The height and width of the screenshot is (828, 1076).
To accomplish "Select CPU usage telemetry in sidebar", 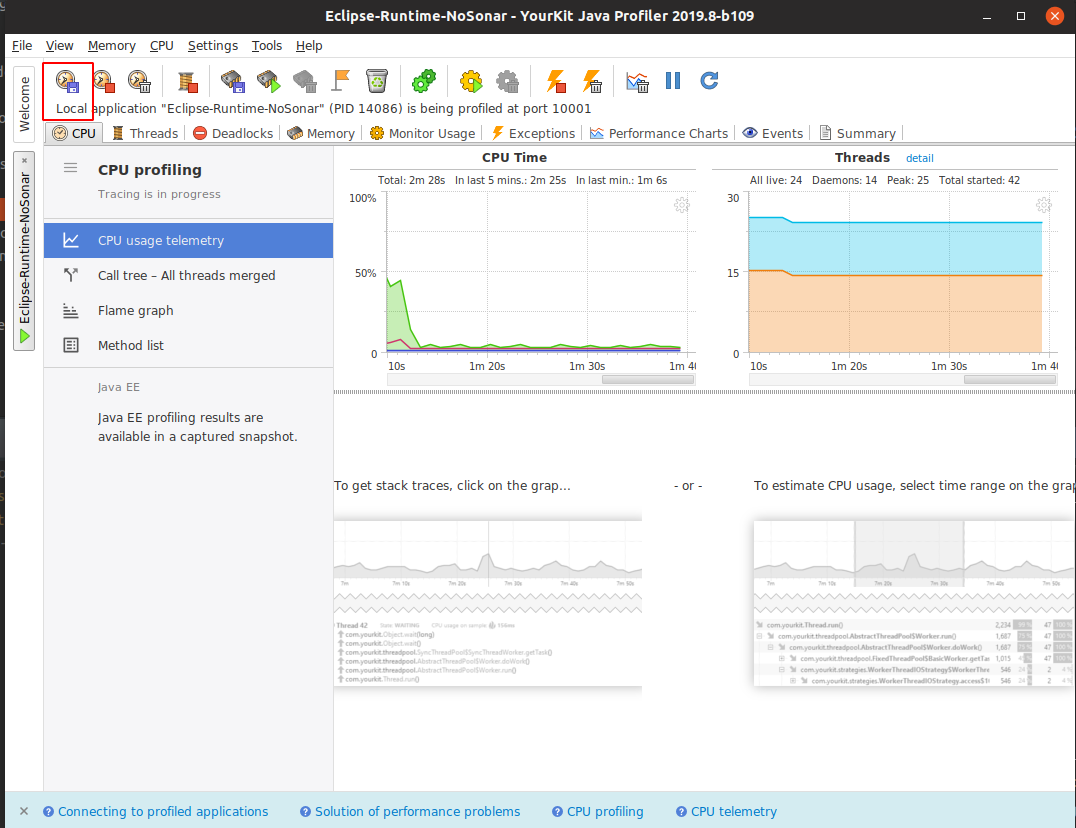I will point(189,240).
